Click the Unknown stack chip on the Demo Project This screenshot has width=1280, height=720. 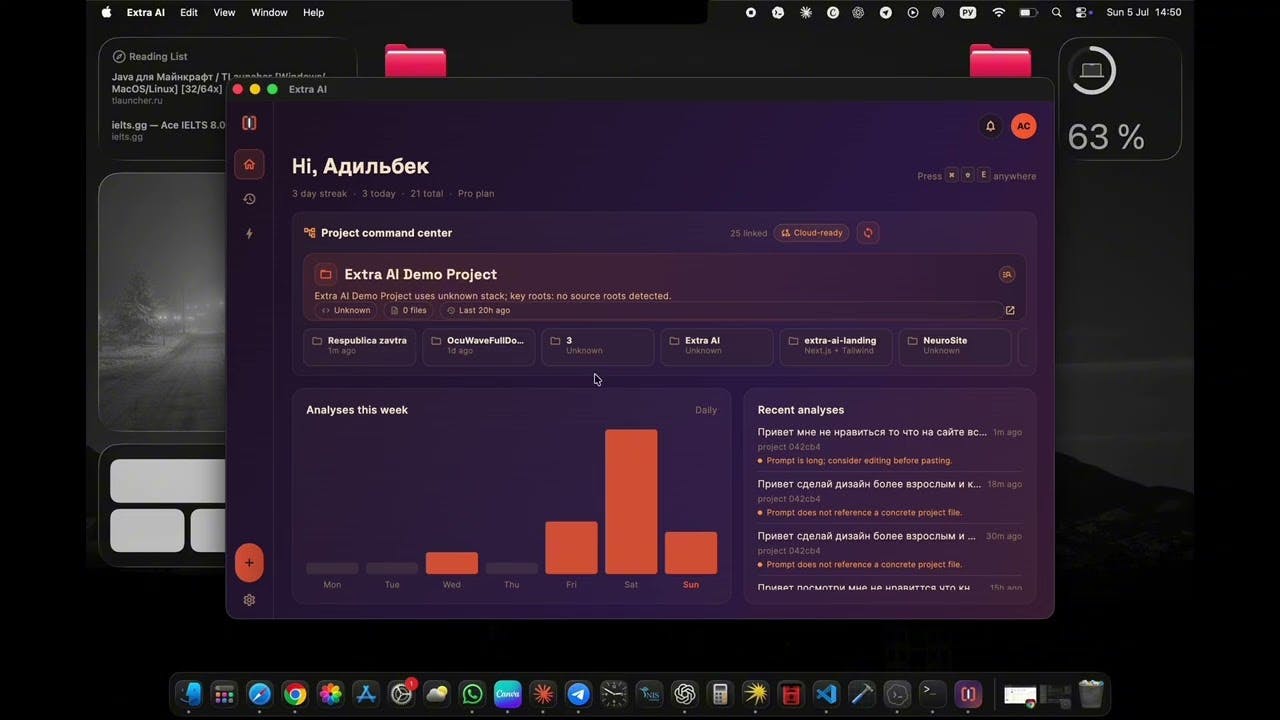tap(346, 310)
